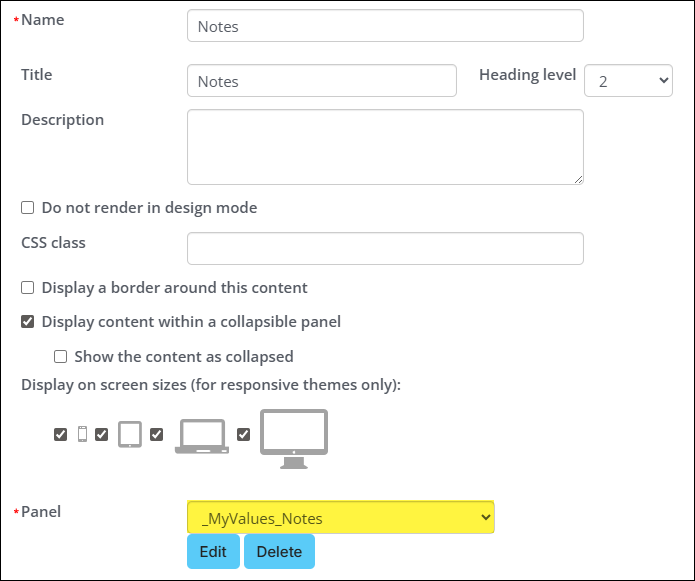Toggle the desktop screen size checkbox

pyautogui.click(x=243, y=435)
